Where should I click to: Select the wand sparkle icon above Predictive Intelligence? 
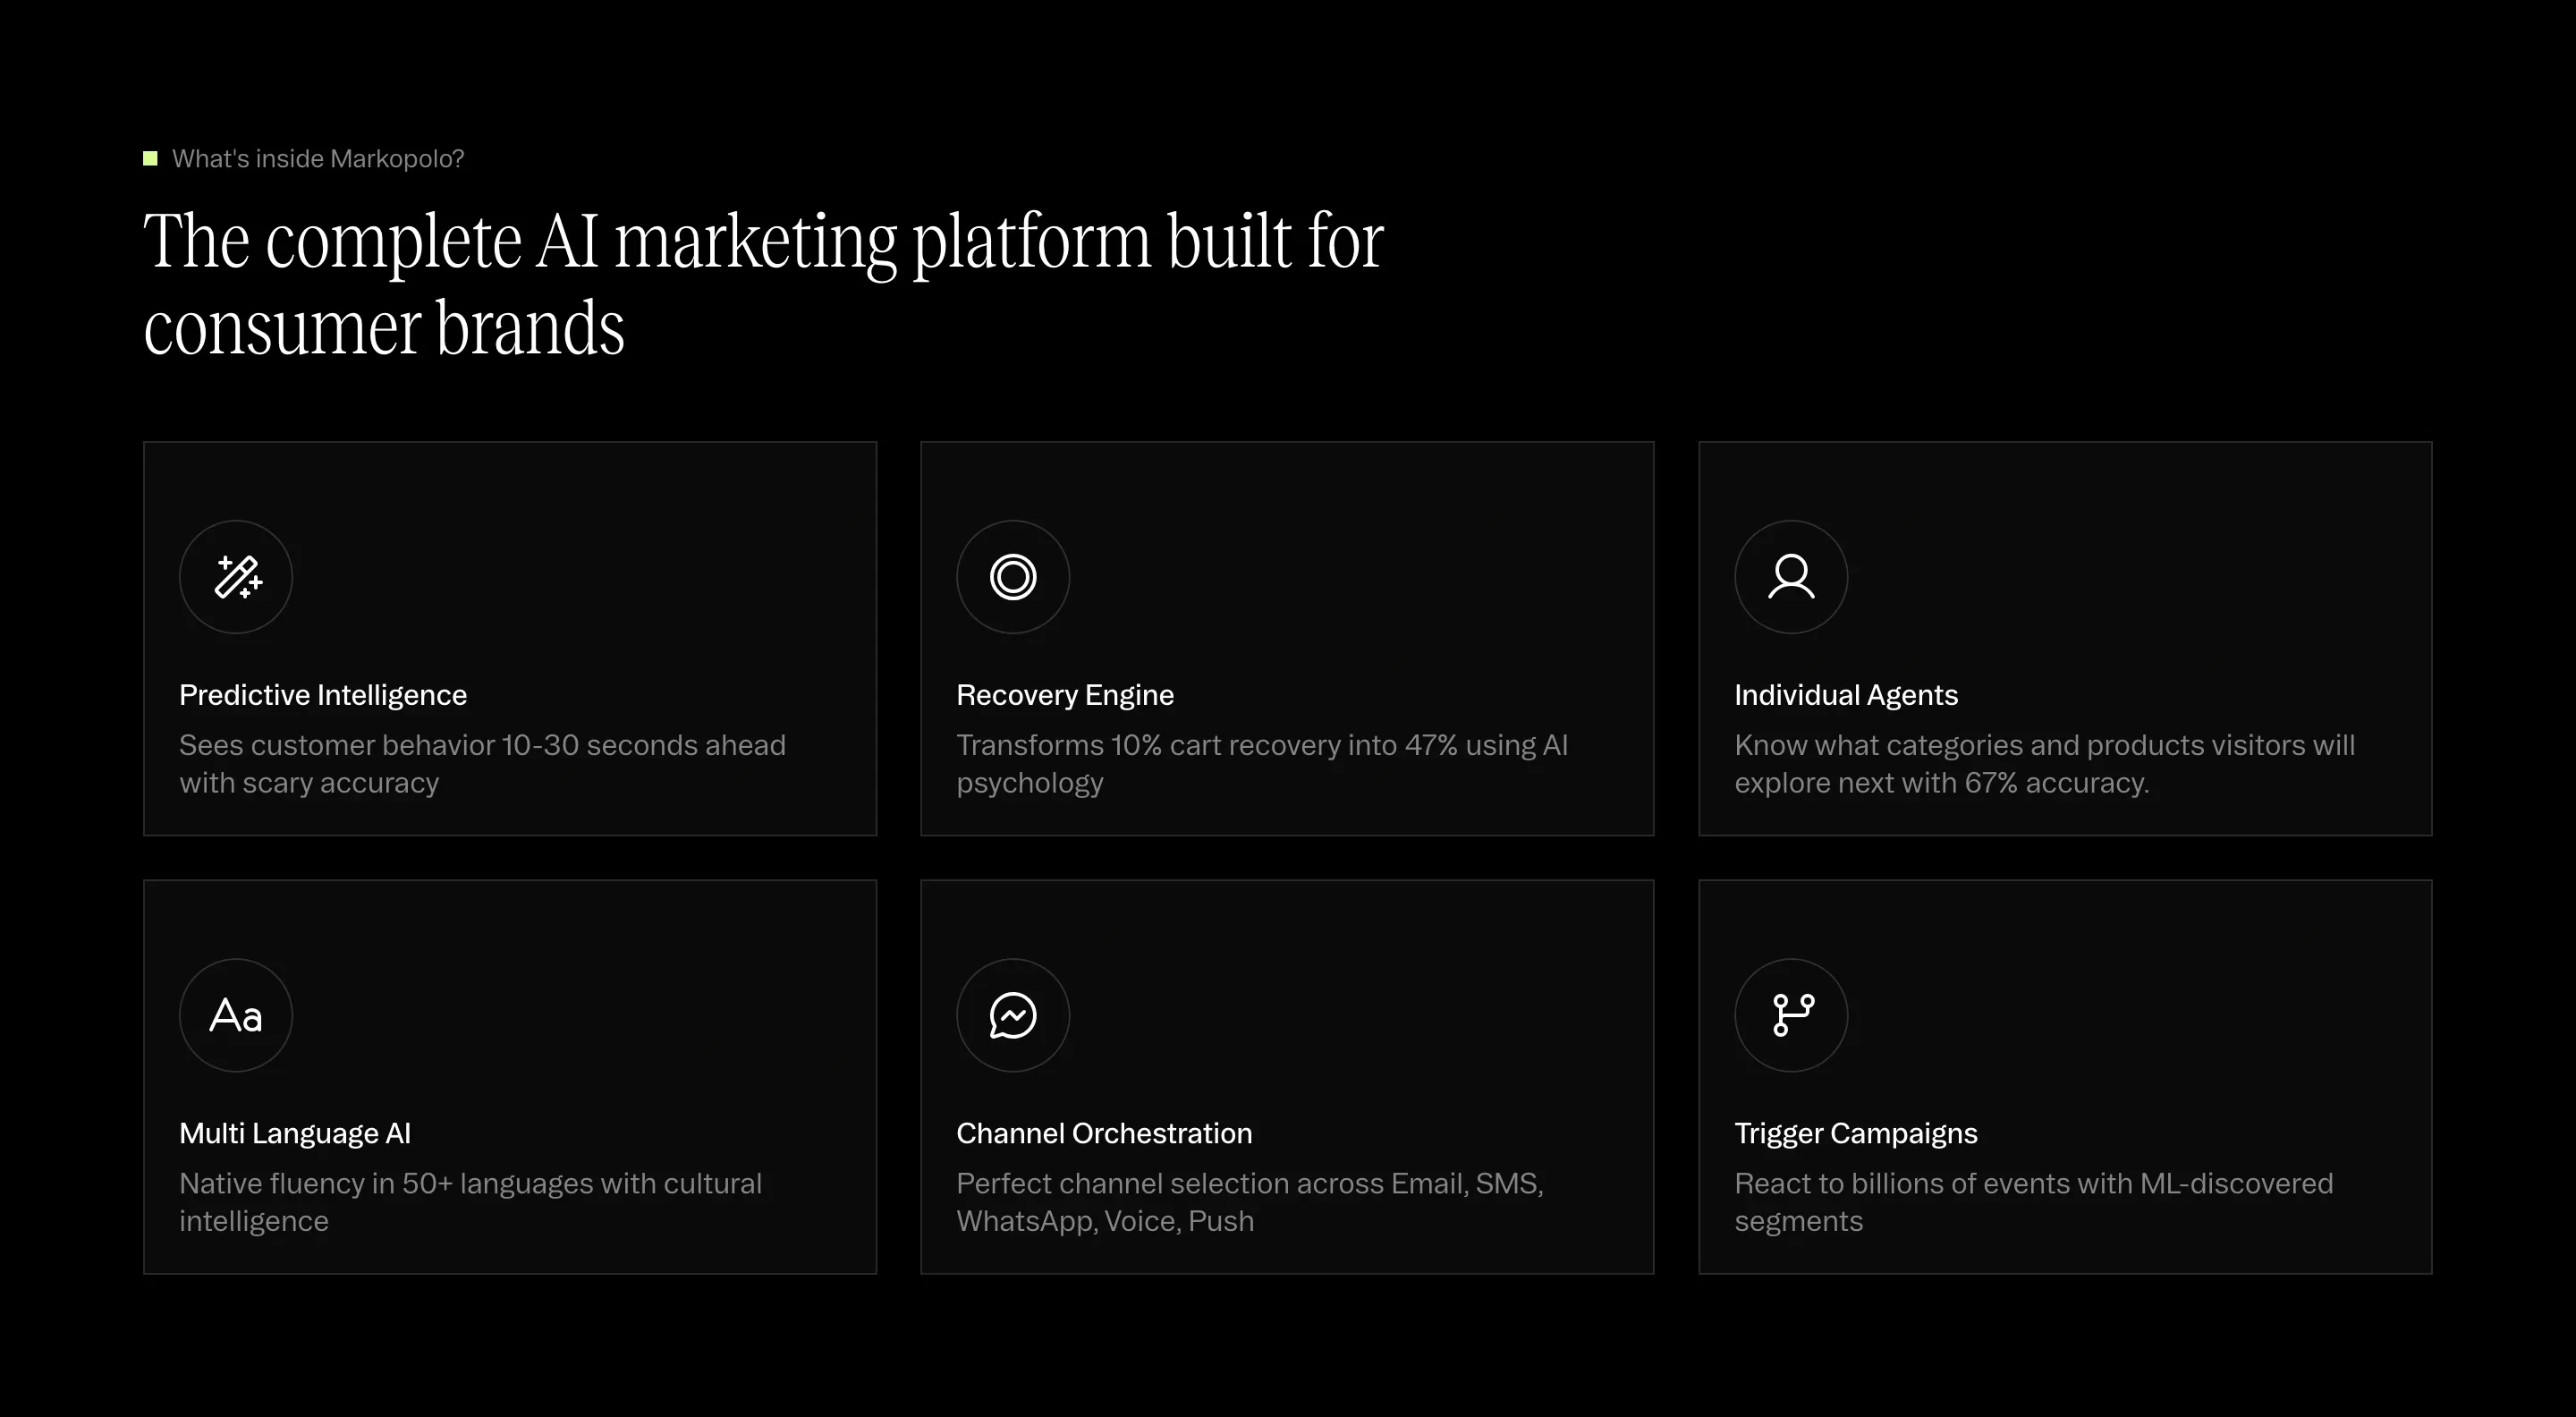point(235,577)
